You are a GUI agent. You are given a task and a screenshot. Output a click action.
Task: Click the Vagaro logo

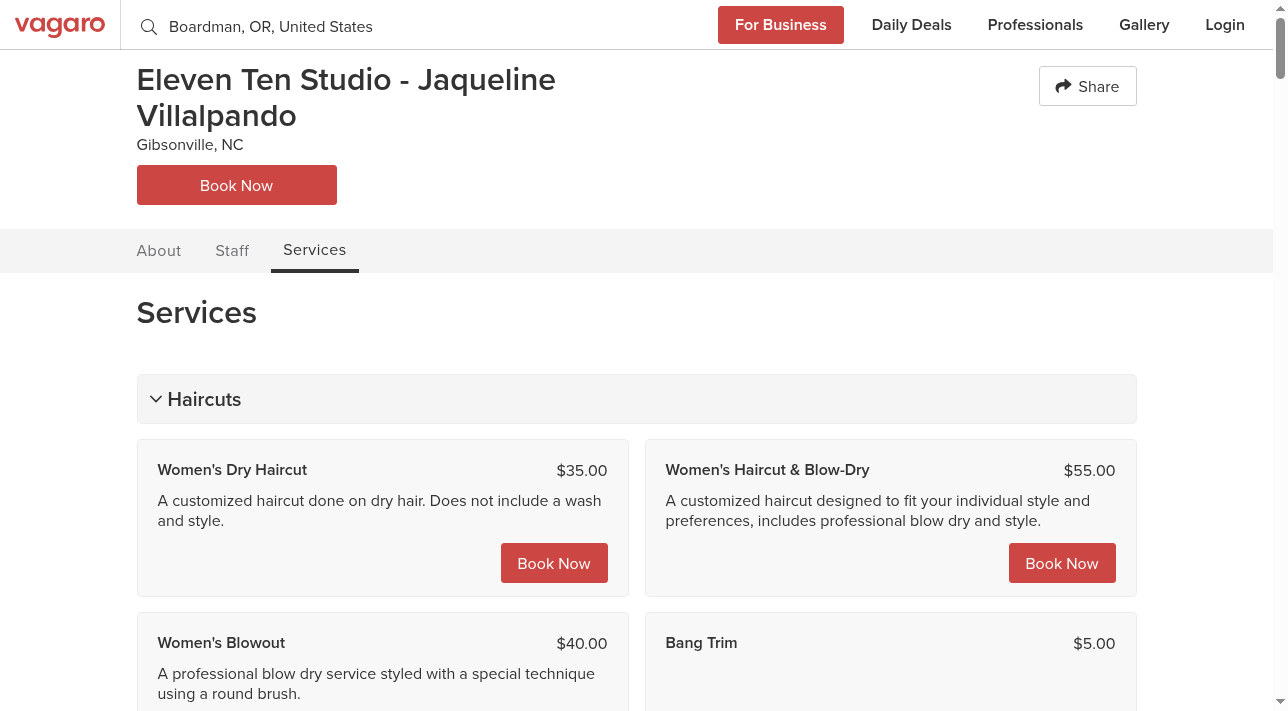(x=60, y=25)
